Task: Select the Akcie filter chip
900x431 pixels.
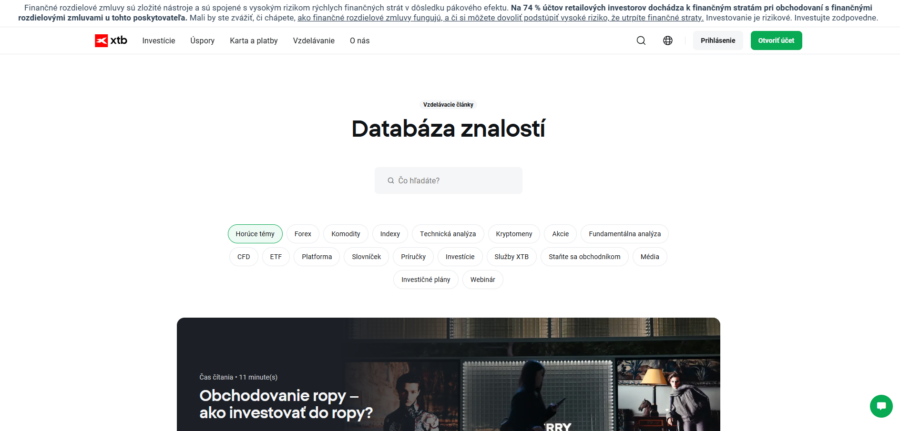Action: point(560,234)
